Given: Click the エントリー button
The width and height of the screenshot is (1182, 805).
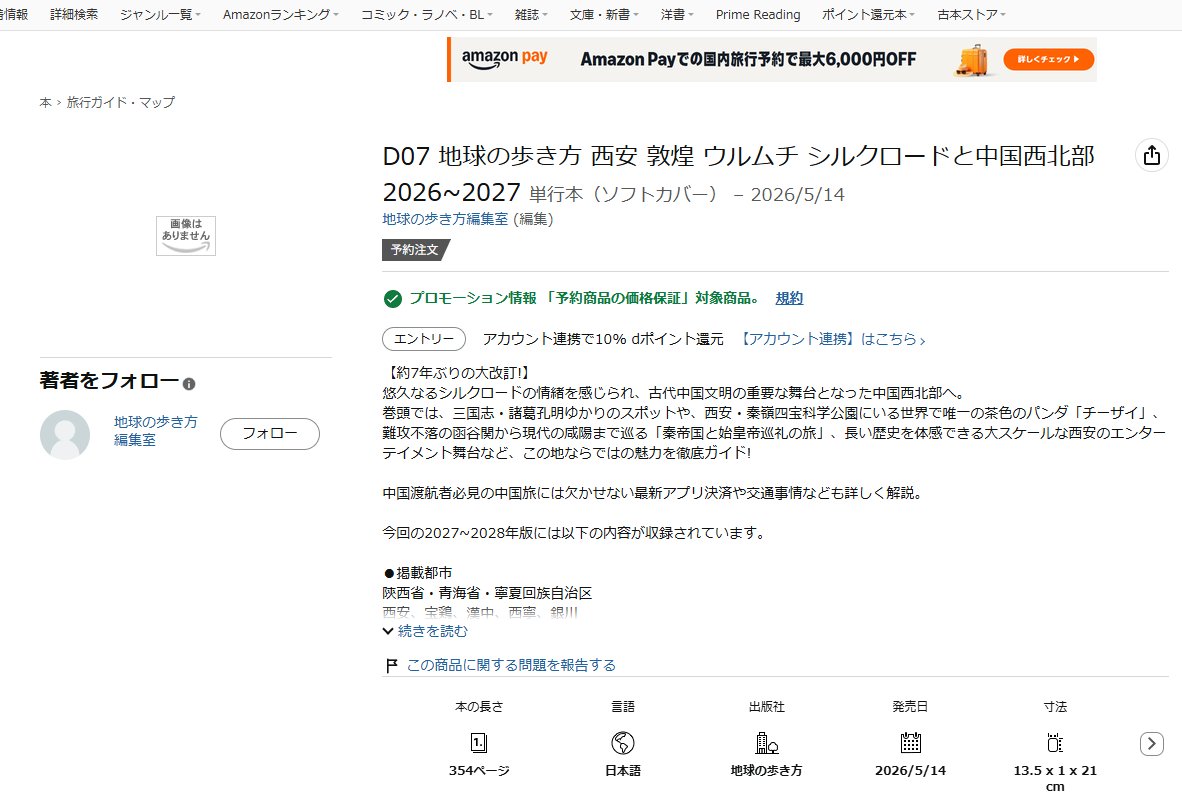Looking at the screenshot, I should pos(424,339).
